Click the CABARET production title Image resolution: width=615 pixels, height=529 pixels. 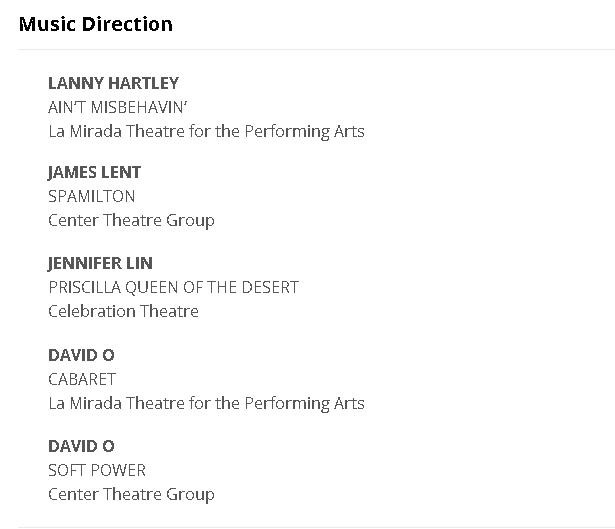(x=82, y=379)
